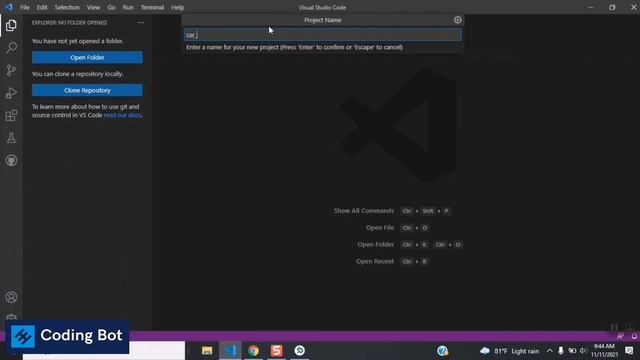Open the Extensions view
This screenshot has height=360, width=640.
point(11,116)
